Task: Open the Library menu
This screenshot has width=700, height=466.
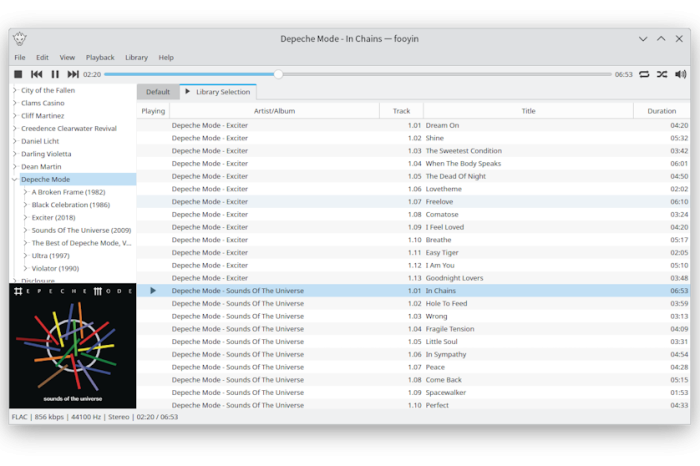Action: click(136, 58)
